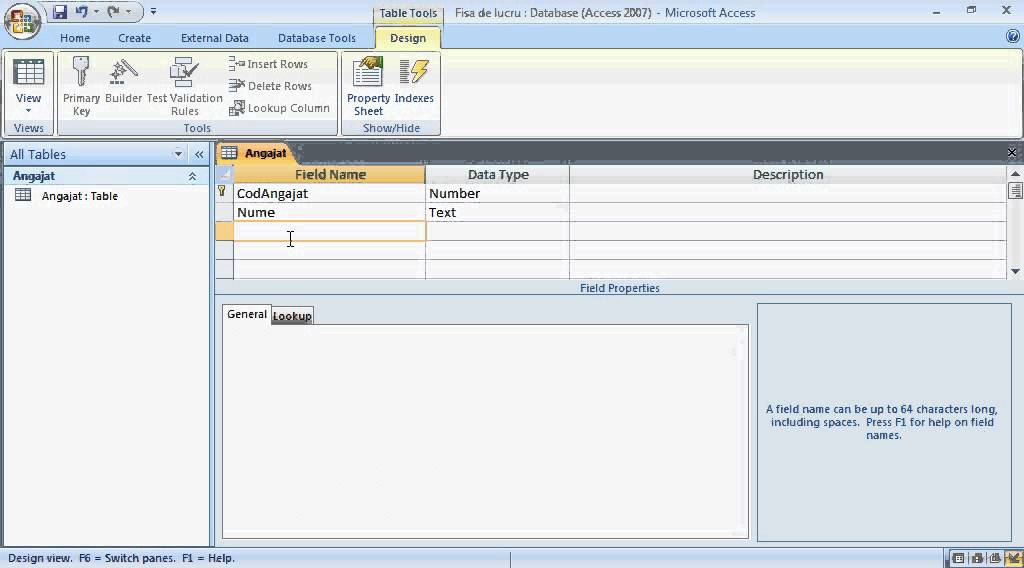Screen dimensions: 1024x568
Task: Toggle the Property Sheet pane
Action: (368, 86)
